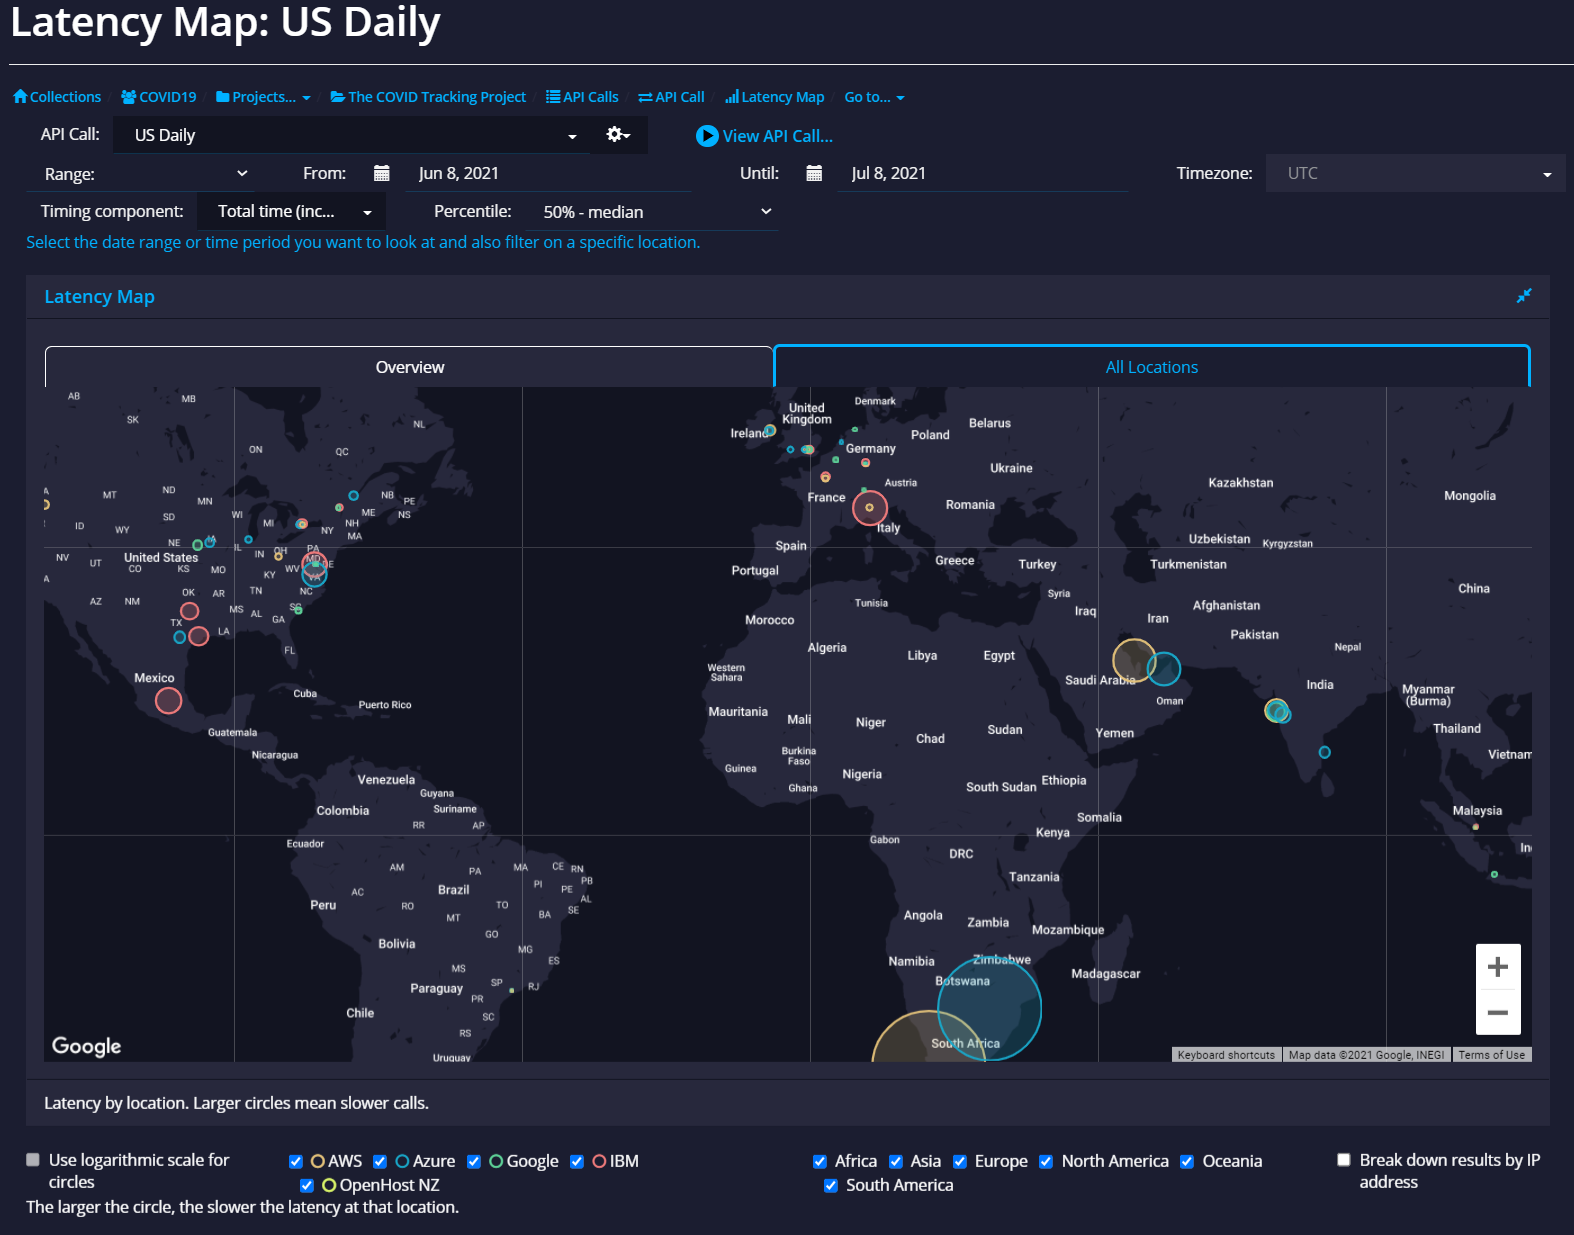Screen dimensions: 1574x1235
Task: Enable Break down results by IP address
Action: [1344, 1160]
